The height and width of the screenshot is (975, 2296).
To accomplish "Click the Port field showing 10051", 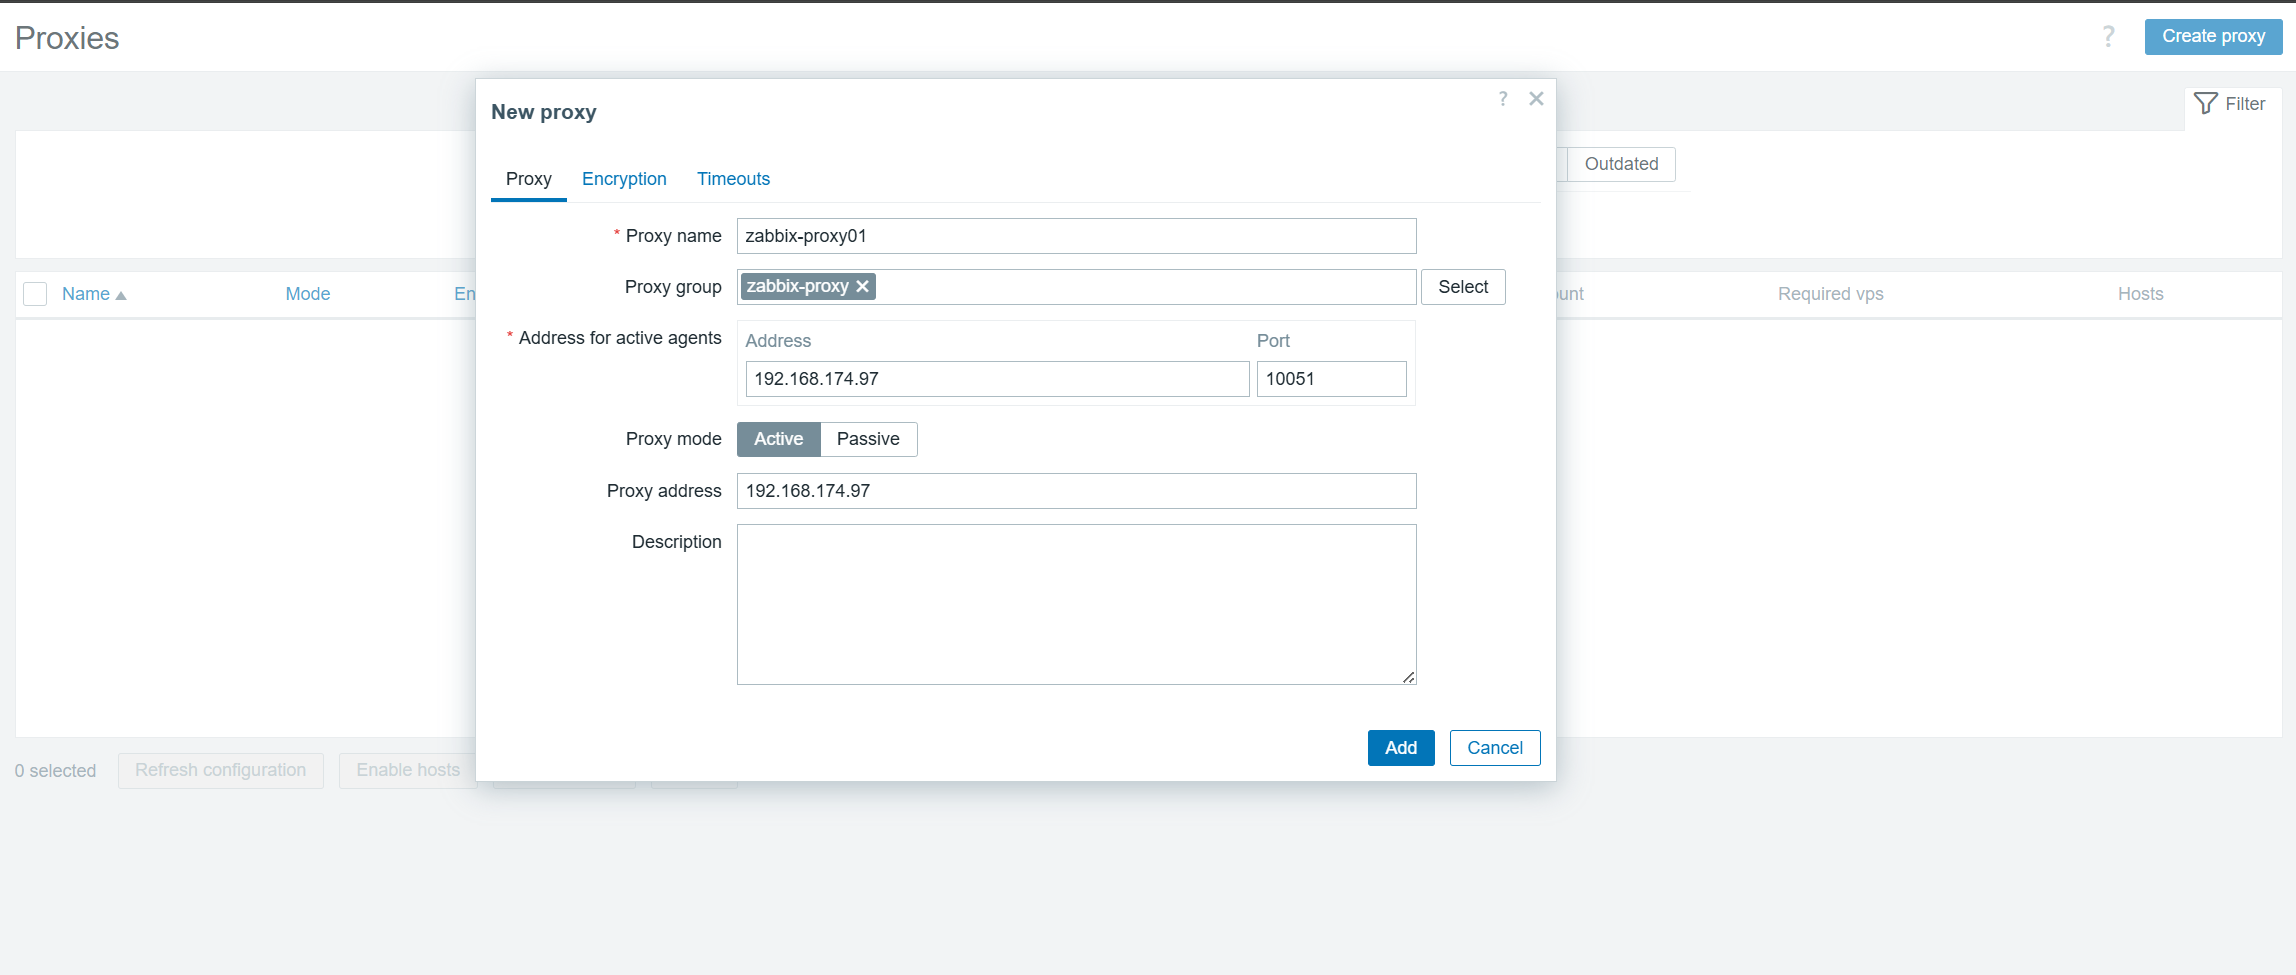I will [x=1331, y=379].
